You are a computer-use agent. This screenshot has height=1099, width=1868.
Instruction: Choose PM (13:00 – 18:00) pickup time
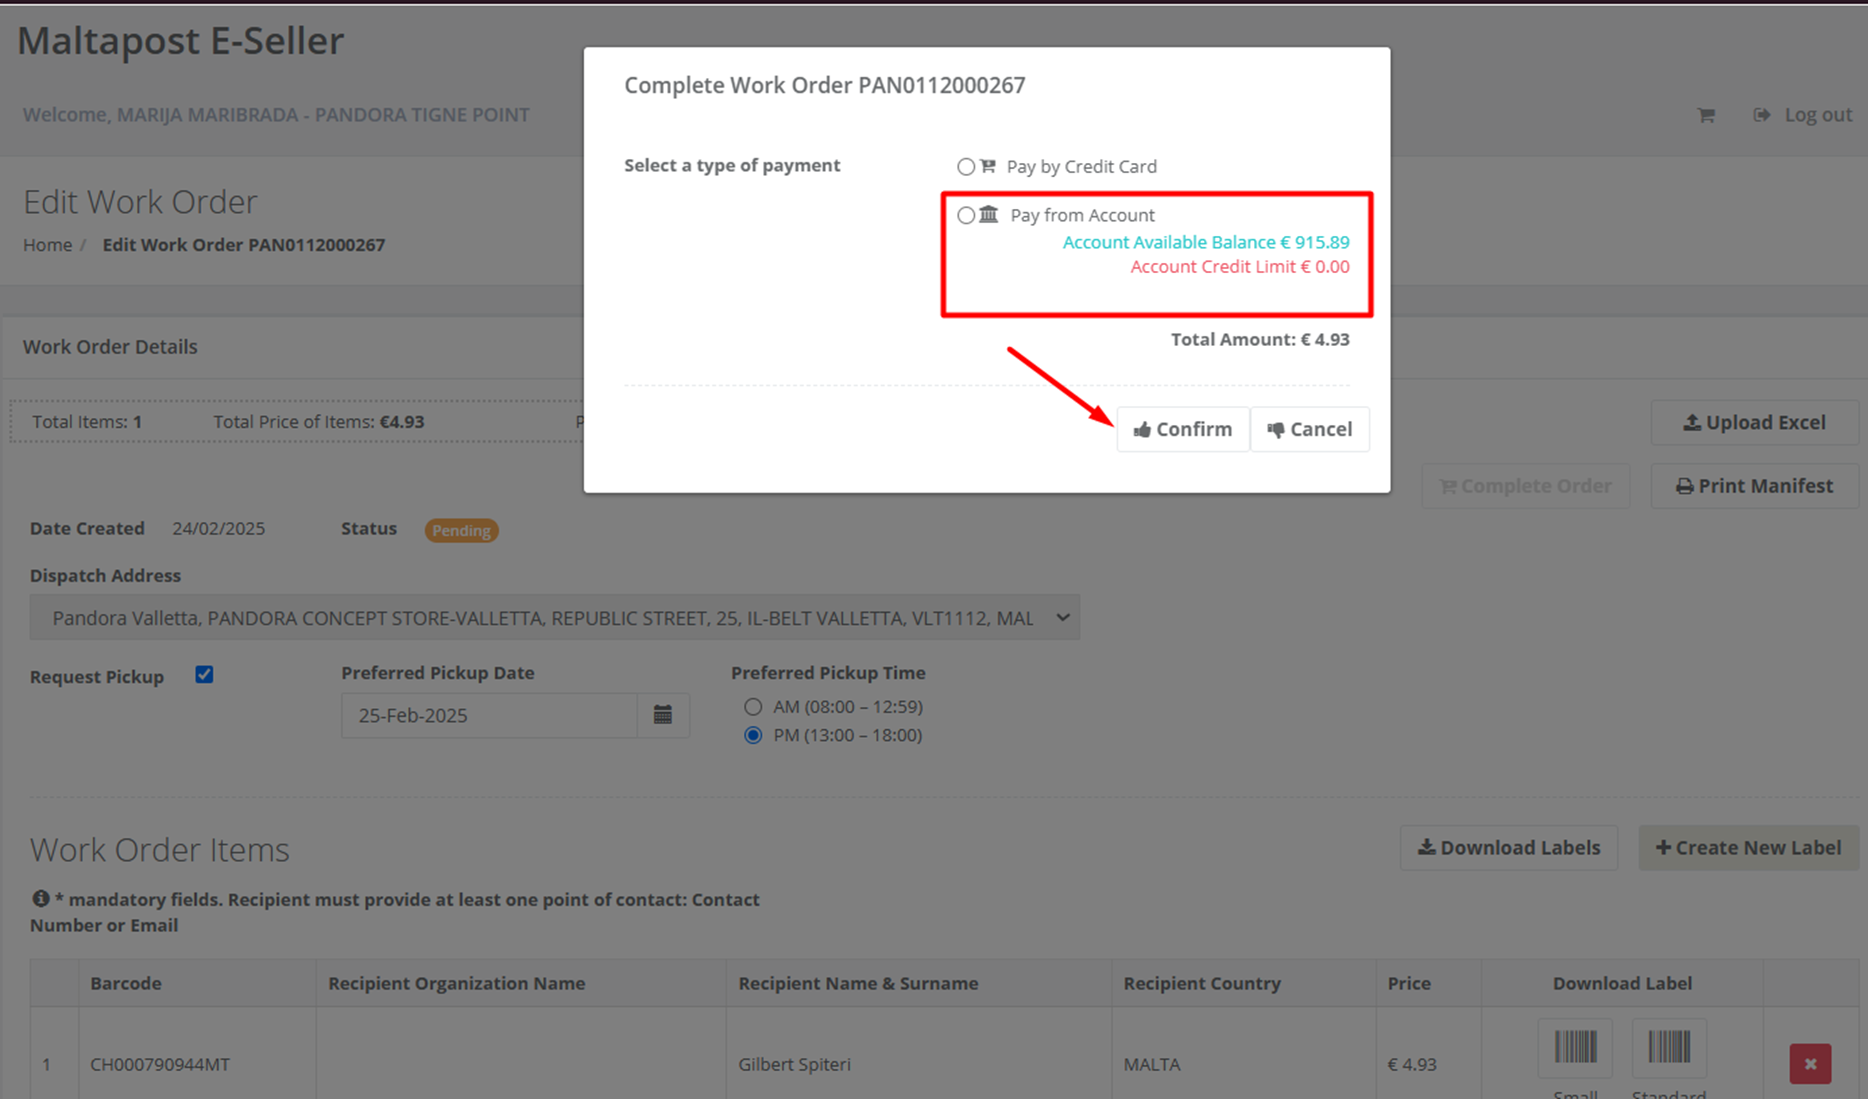[x=753, y=736]
